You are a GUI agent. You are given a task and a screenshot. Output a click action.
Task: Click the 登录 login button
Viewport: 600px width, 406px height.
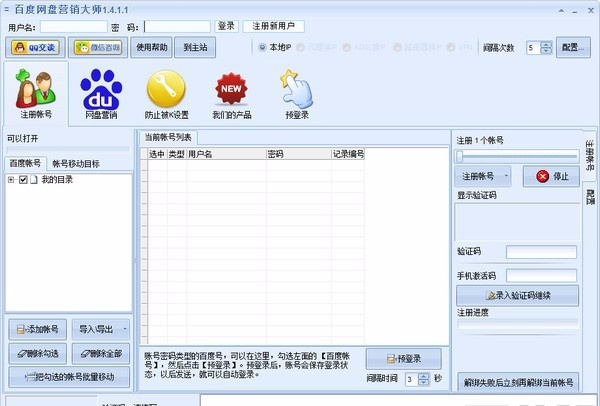[x=226, y=26]
